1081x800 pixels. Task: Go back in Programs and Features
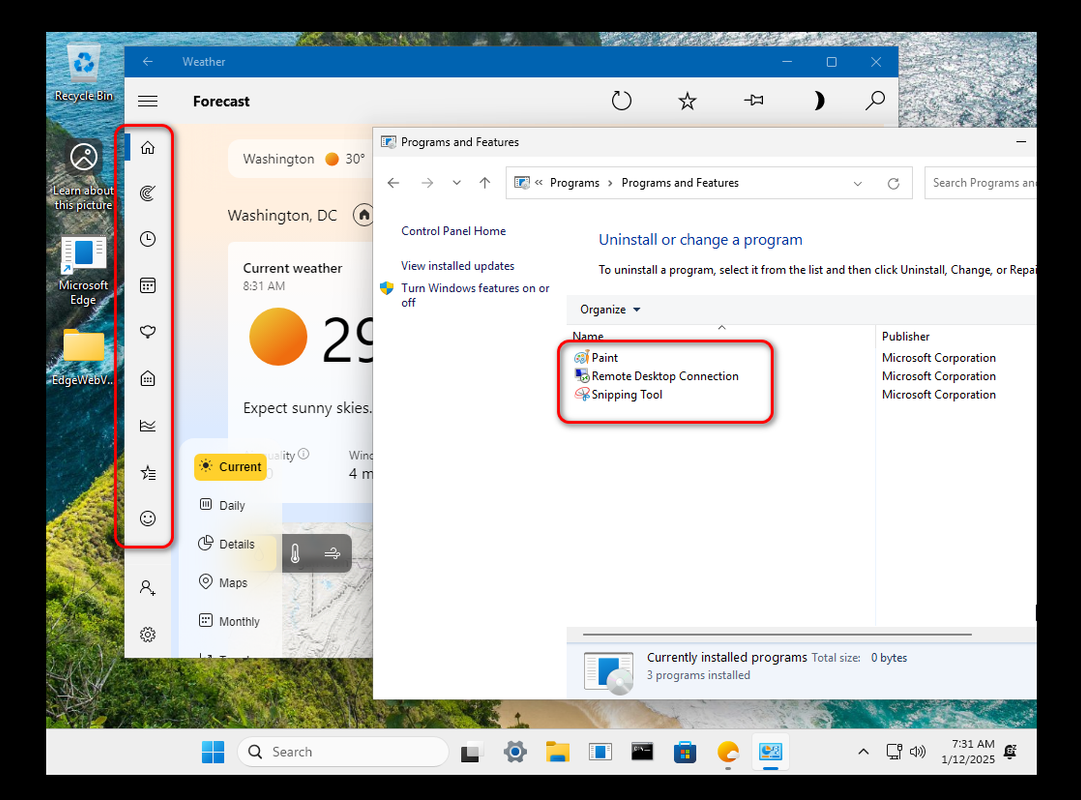[393, 183]
